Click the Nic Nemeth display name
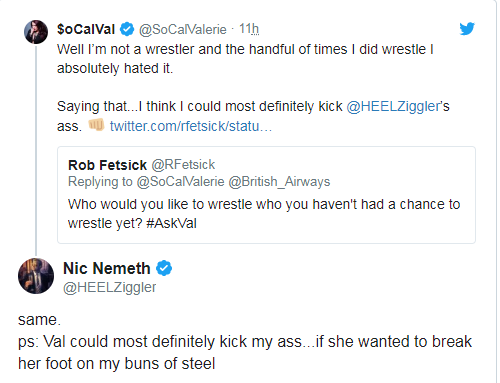Viewport: 500px width, 383px height. point(107,268)
